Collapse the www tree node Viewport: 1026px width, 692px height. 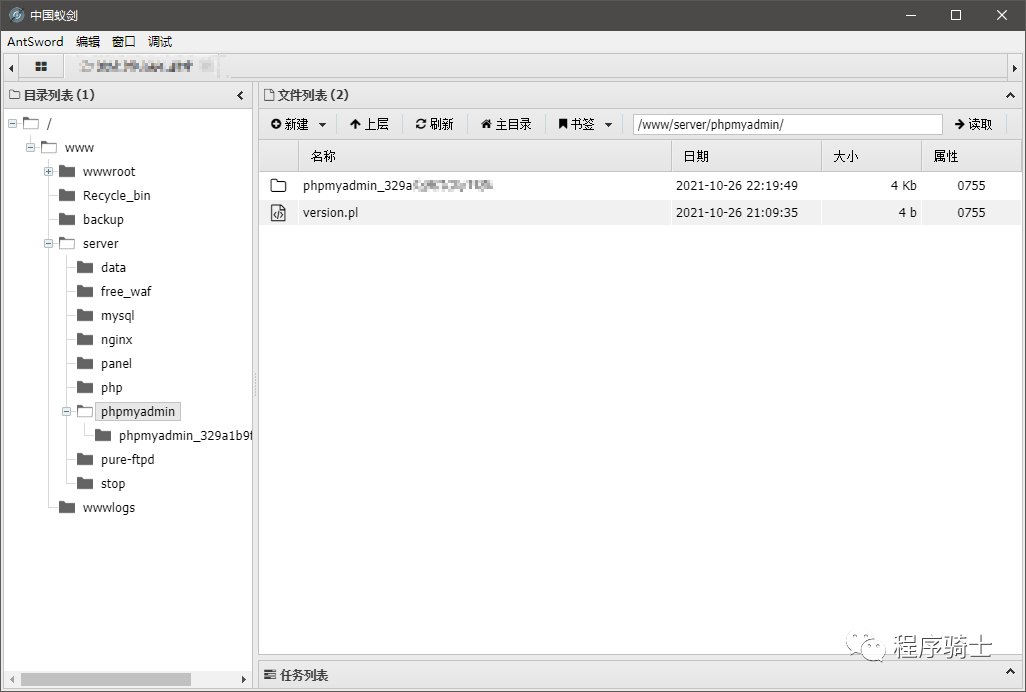30,147
